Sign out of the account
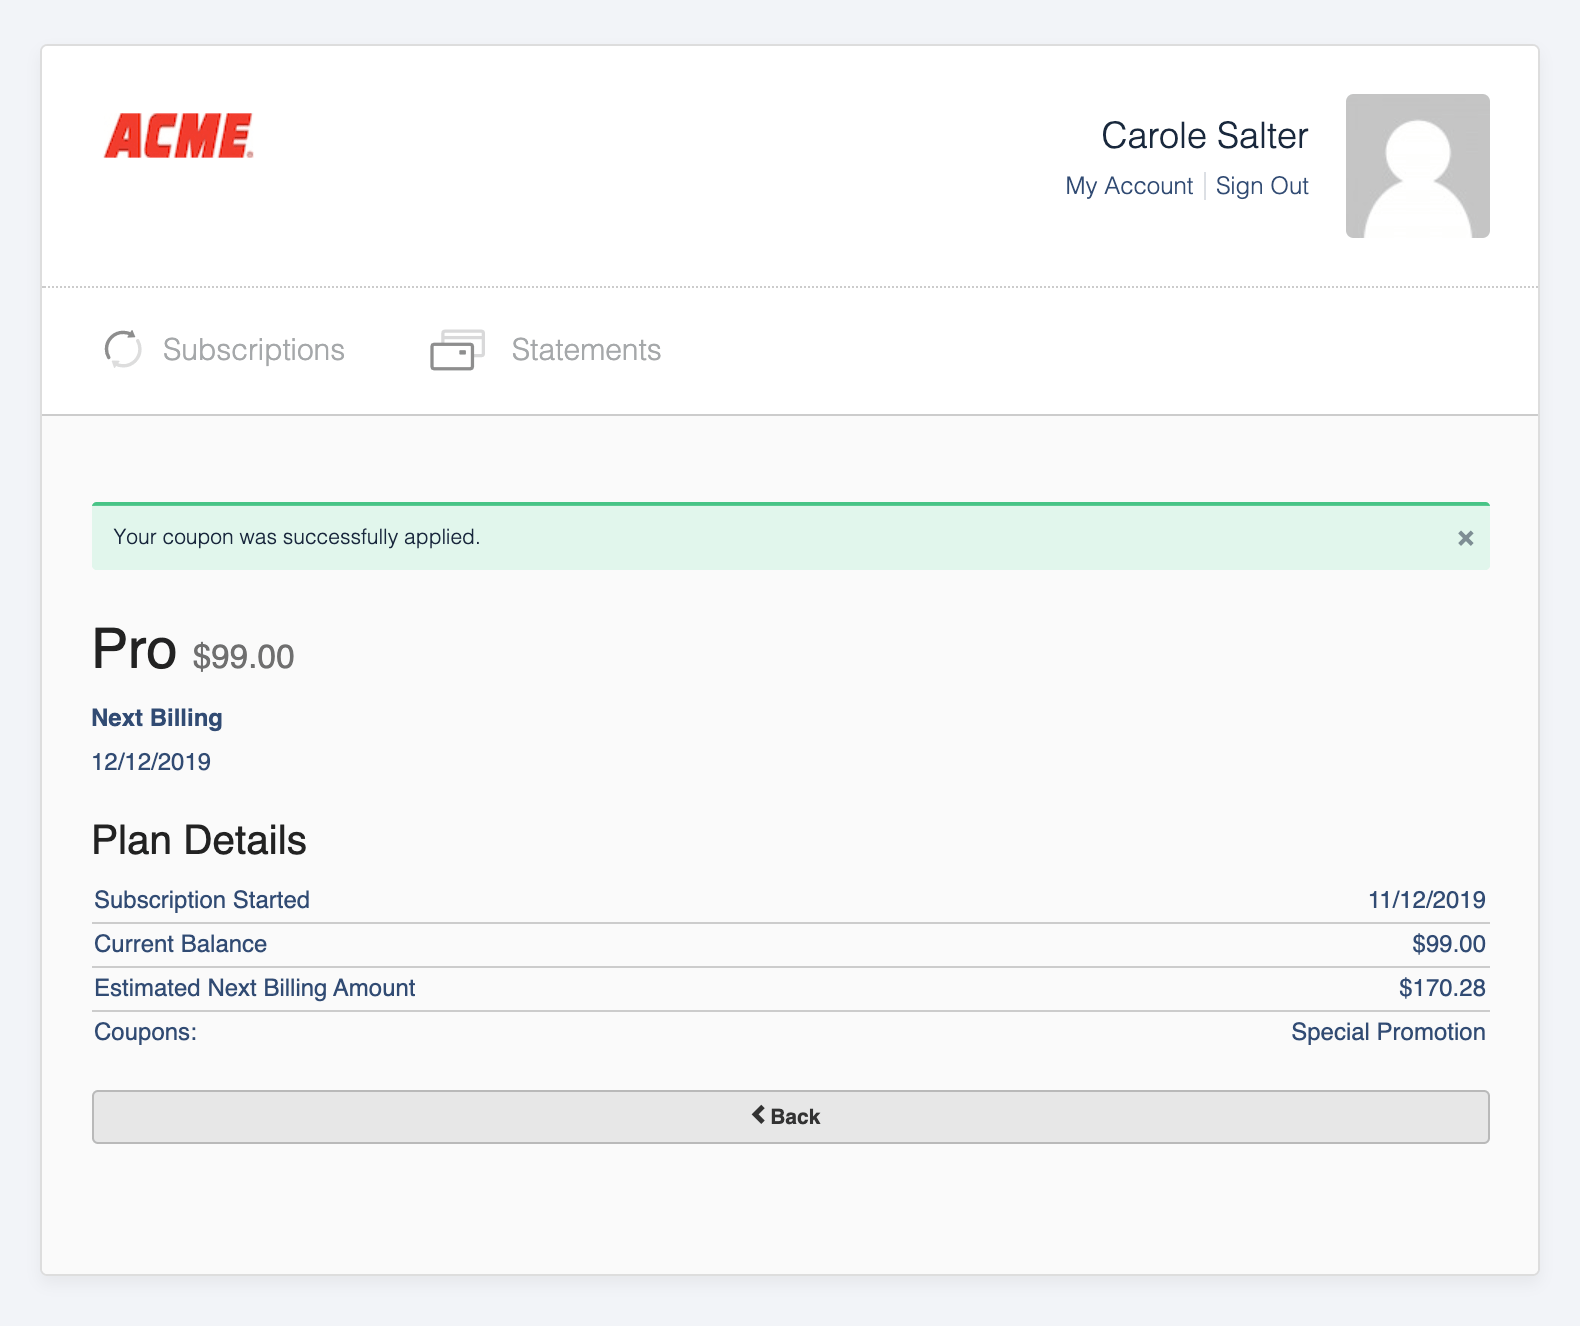Screen dimensions: 1580x1326 tap(1261, 186)
